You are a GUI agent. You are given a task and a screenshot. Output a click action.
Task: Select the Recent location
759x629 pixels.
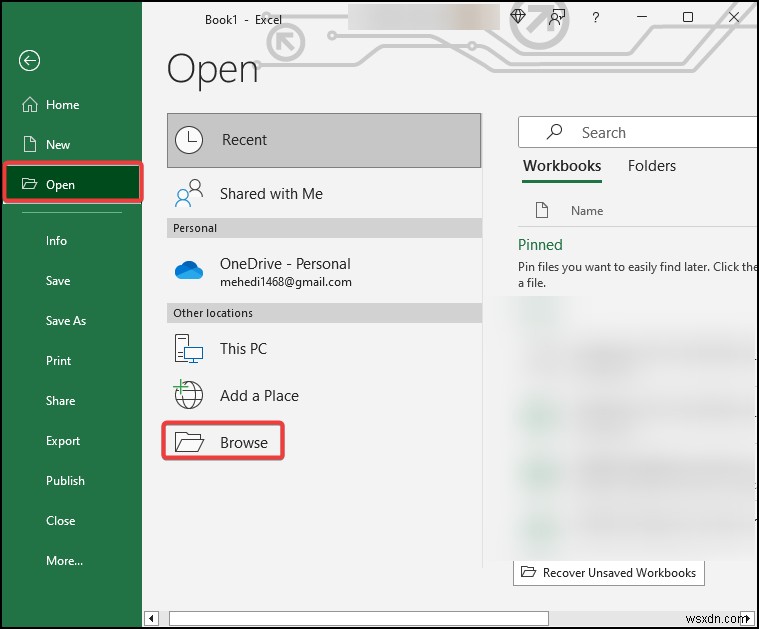pos(324,140)
